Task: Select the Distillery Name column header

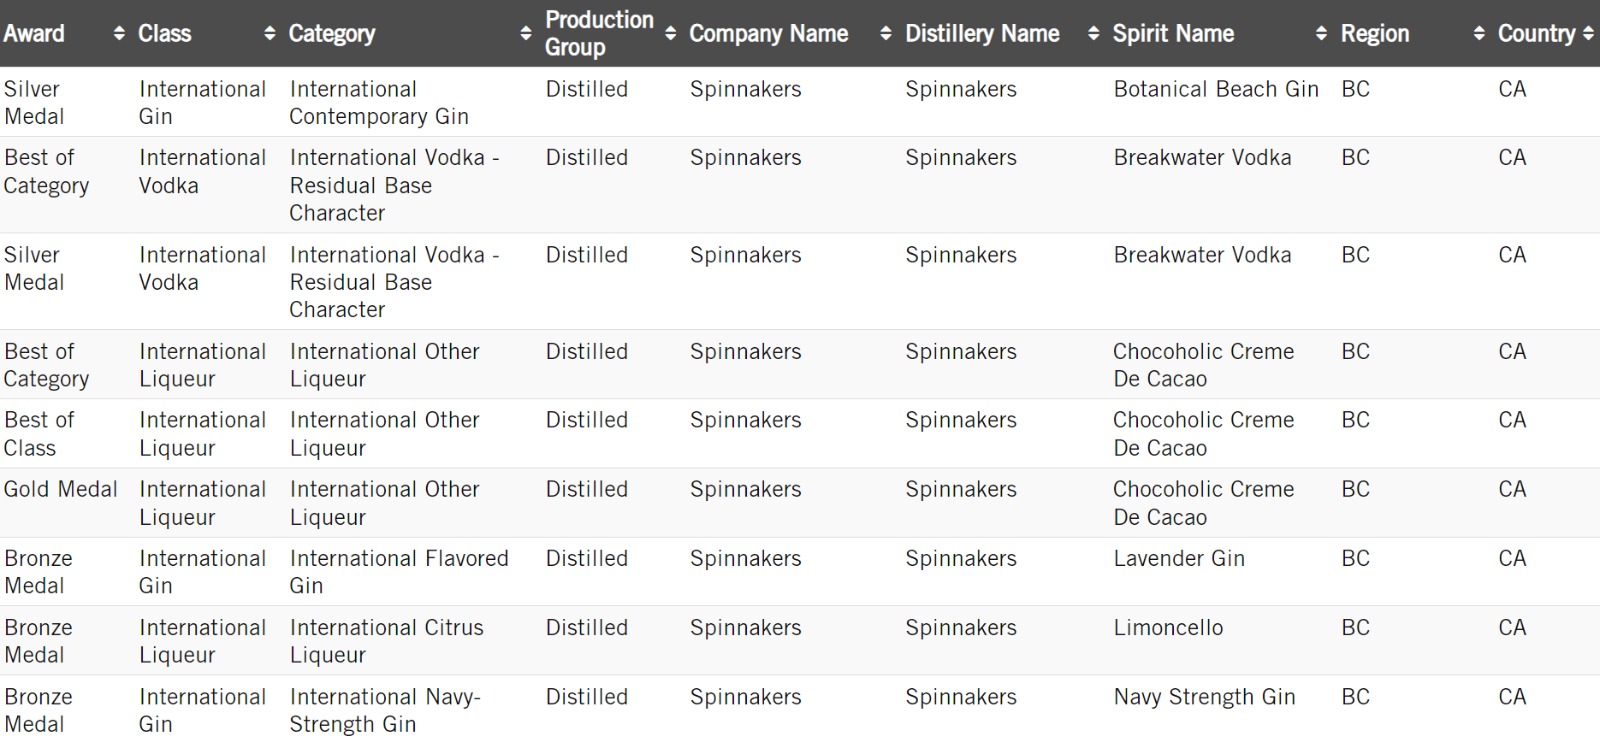Action: click(x=982, y=34)
